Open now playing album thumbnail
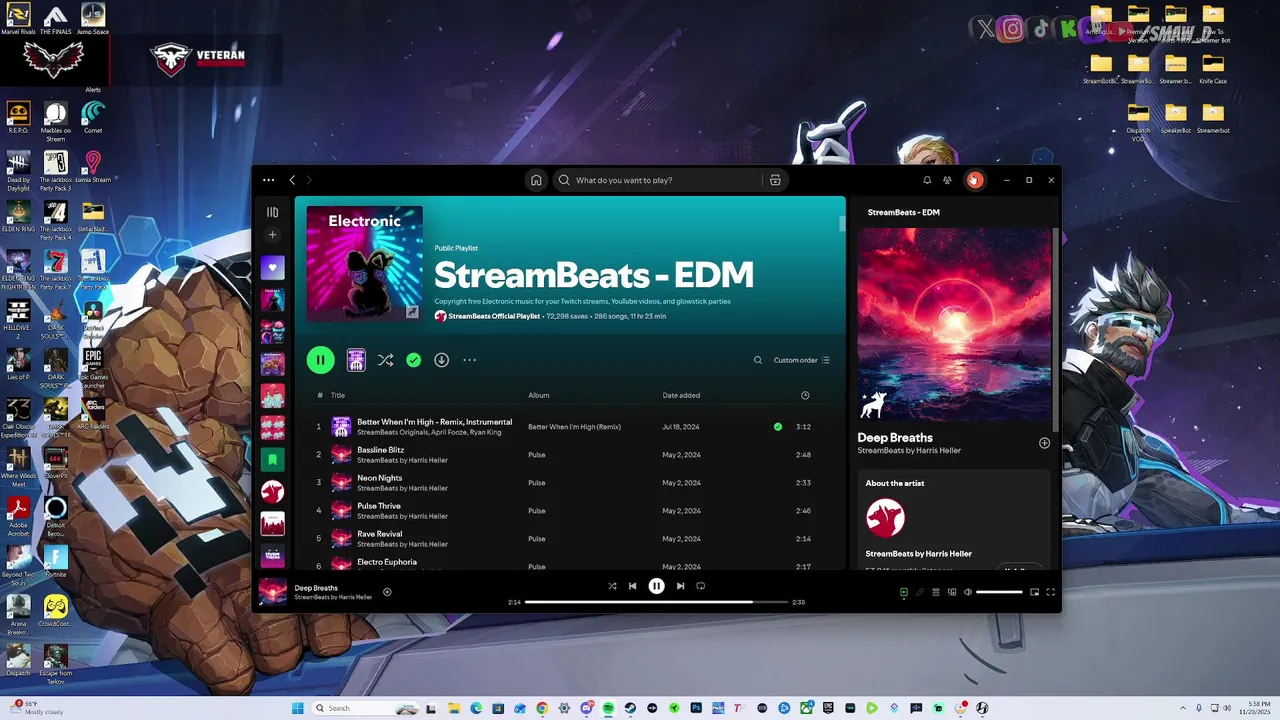 pyautogui.click(x=272, y=592)
